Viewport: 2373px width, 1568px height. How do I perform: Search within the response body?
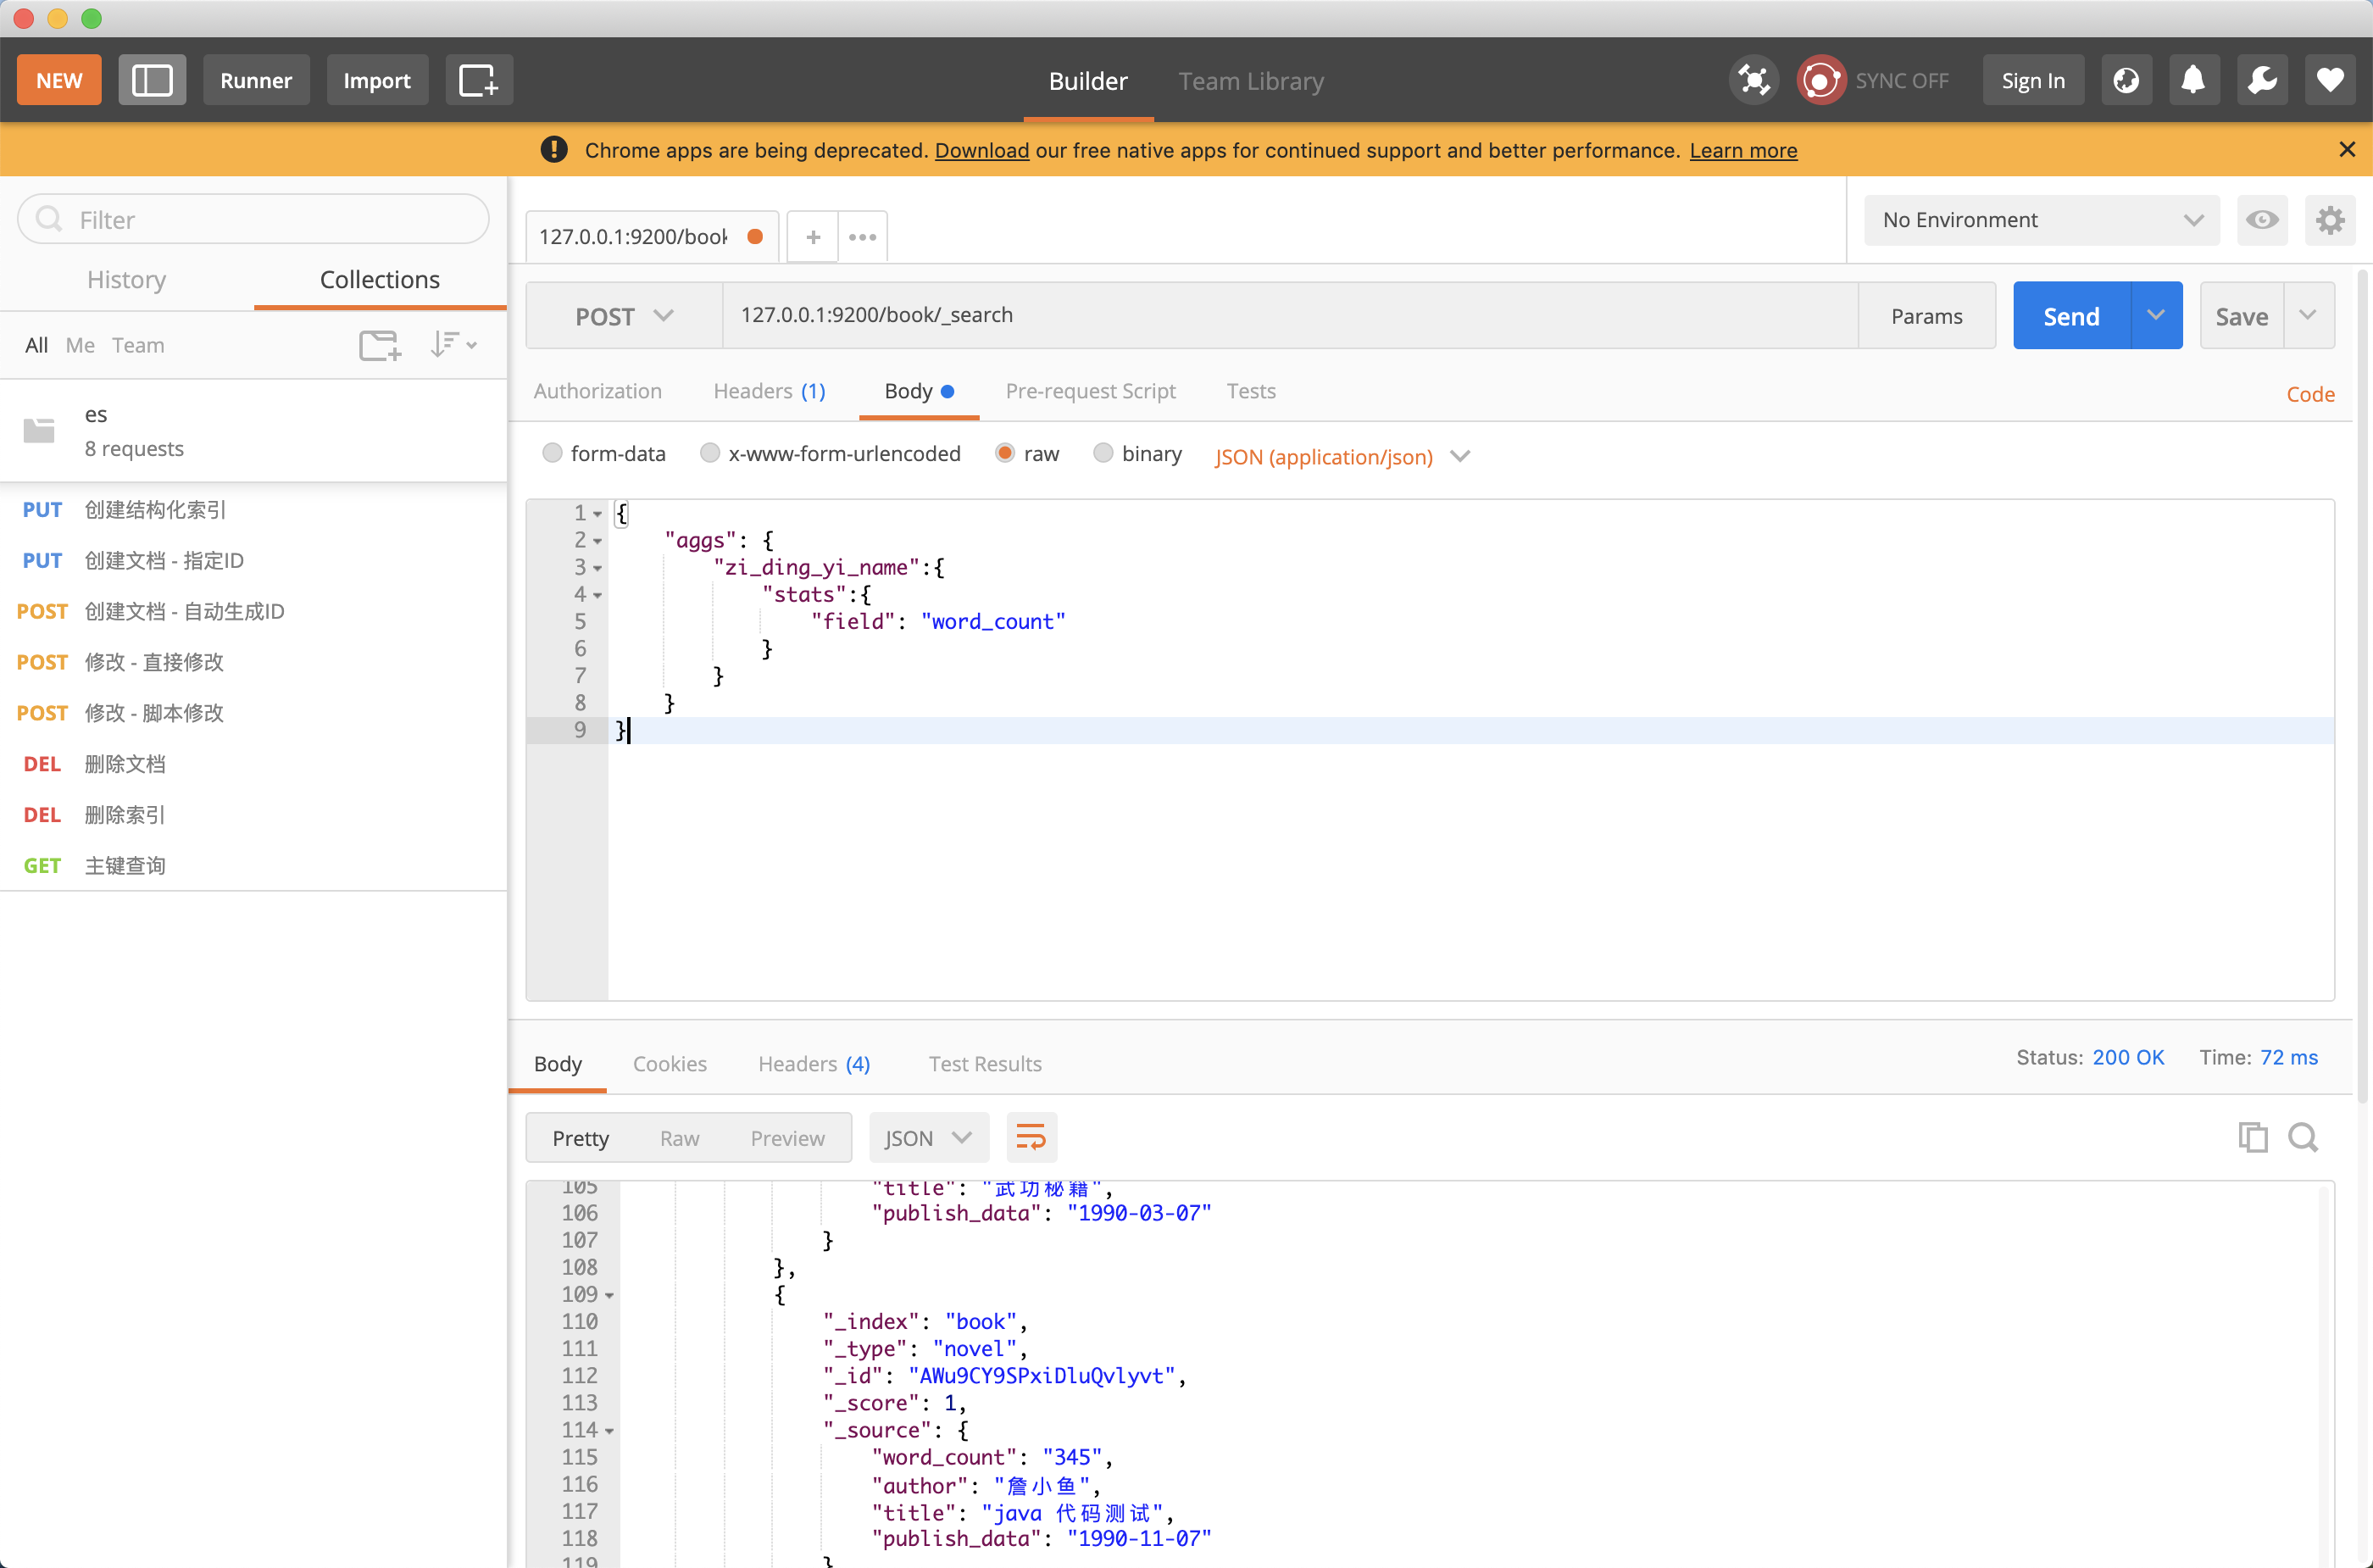[2303, 1137]
